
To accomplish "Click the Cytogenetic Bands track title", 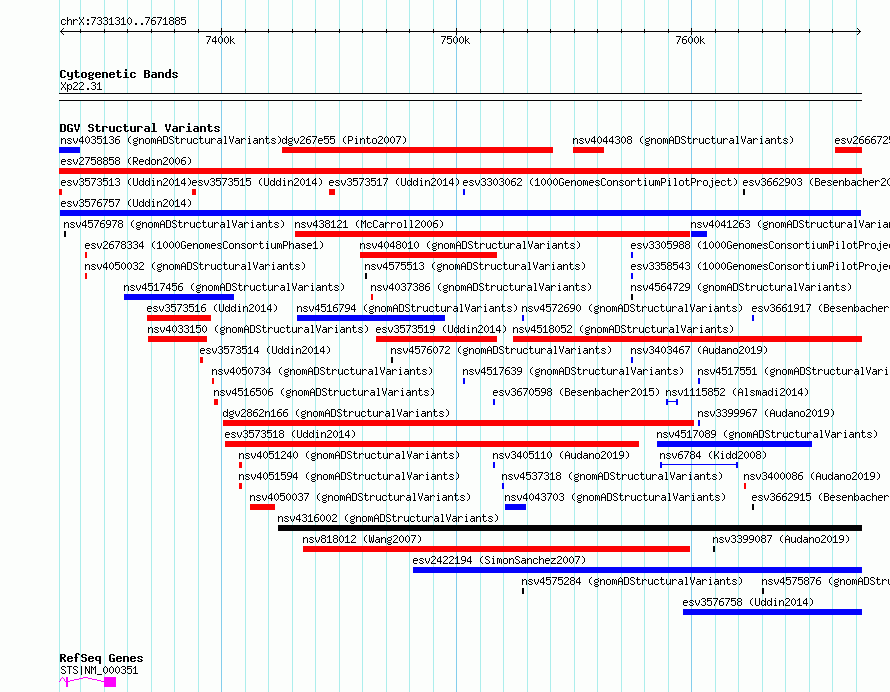I will (x=119, y=74).
